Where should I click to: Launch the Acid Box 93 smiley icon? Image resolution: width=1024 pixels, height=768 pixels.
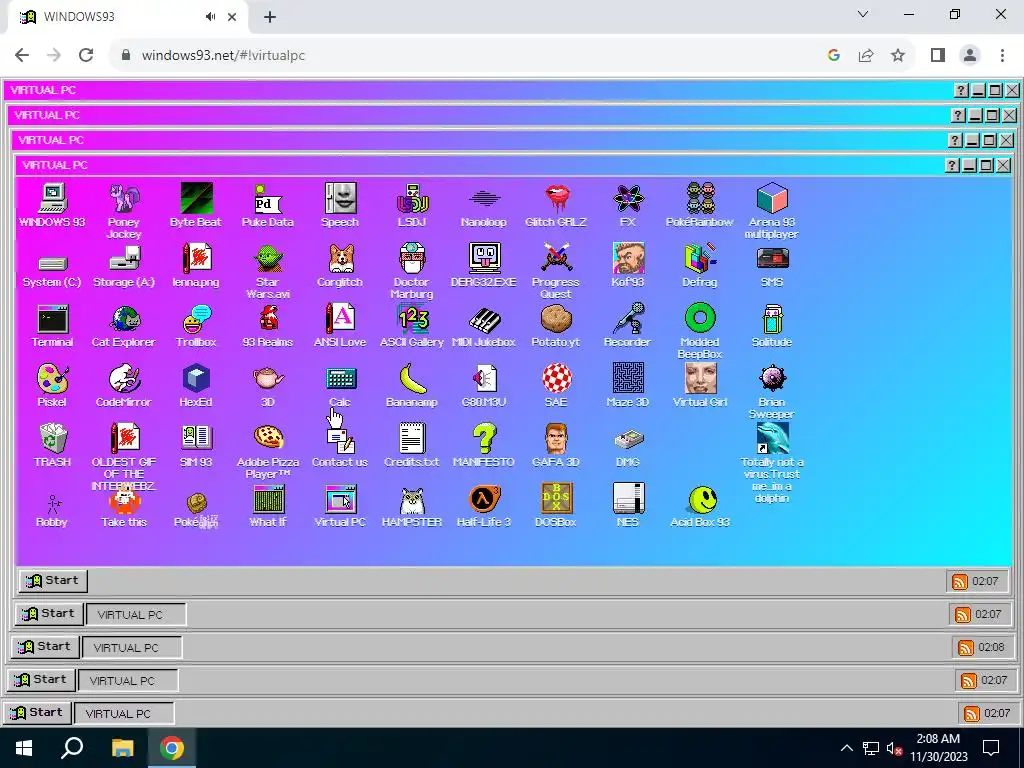point(700,505)
